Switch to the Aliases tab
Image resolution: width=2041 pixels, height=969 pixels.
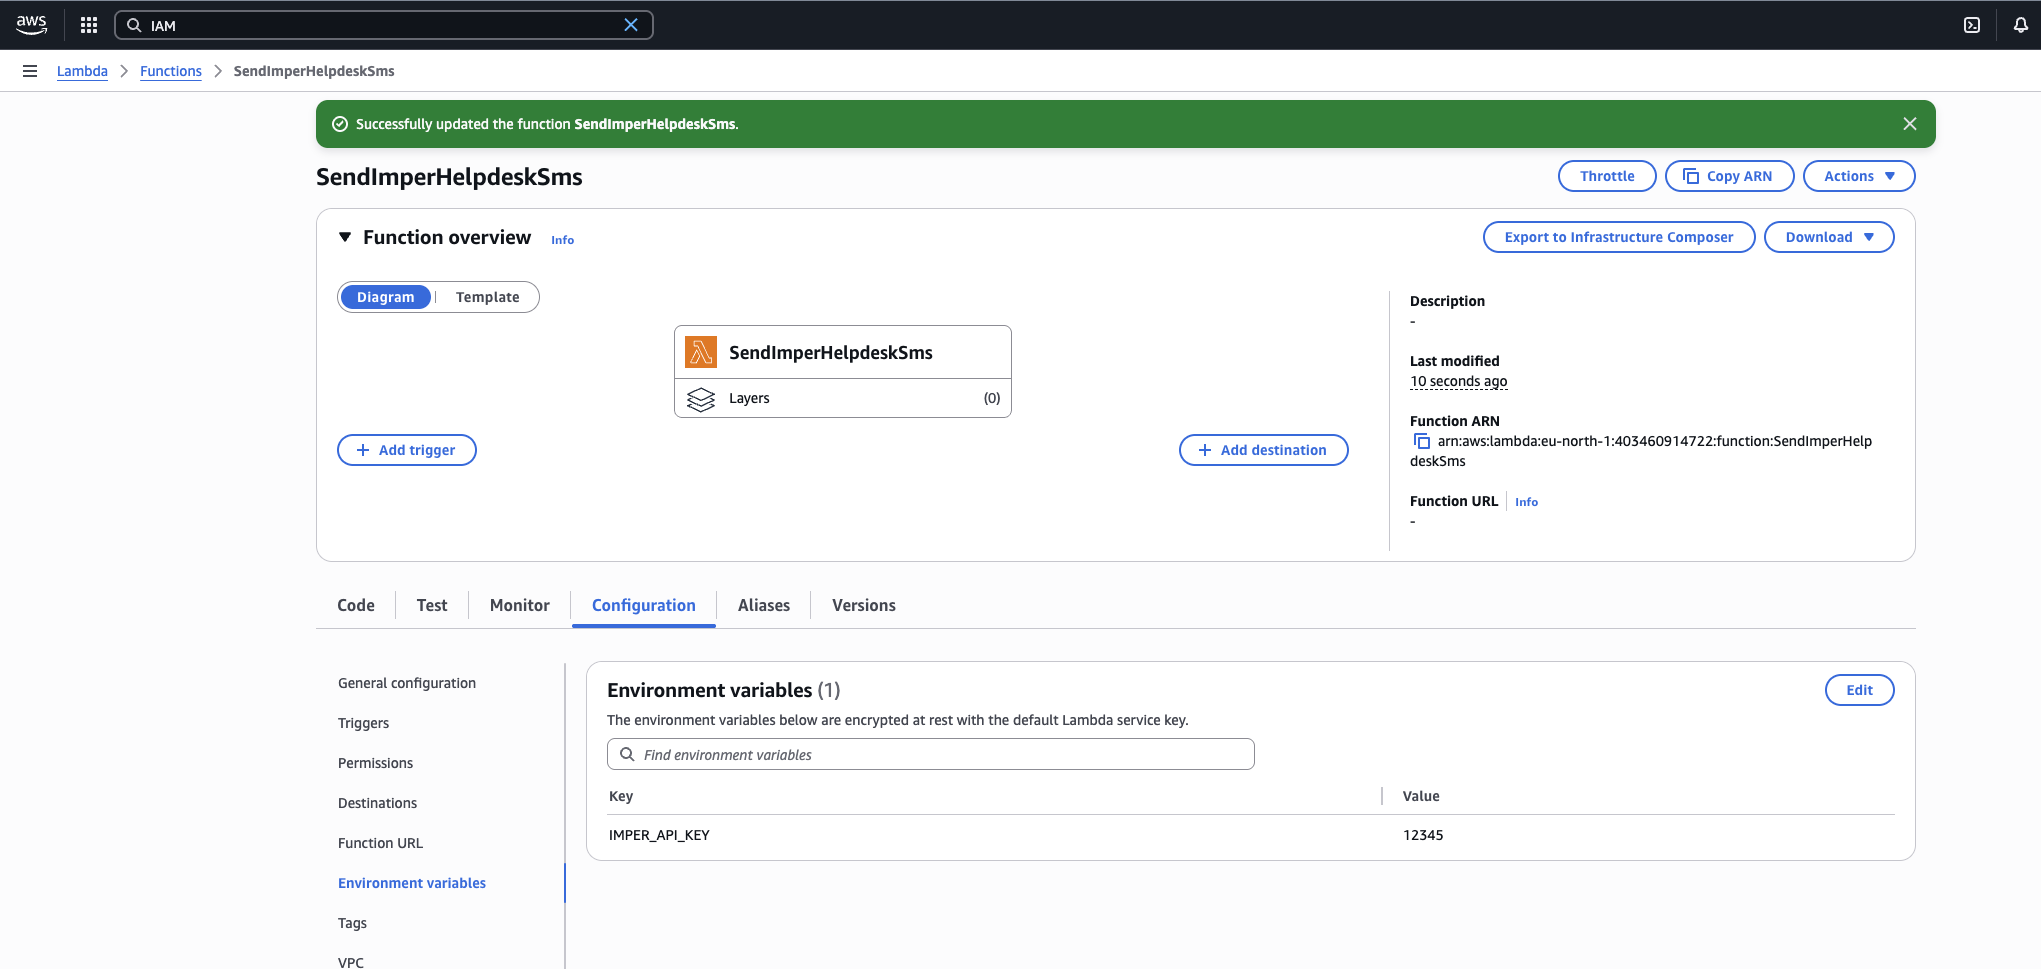764,605
